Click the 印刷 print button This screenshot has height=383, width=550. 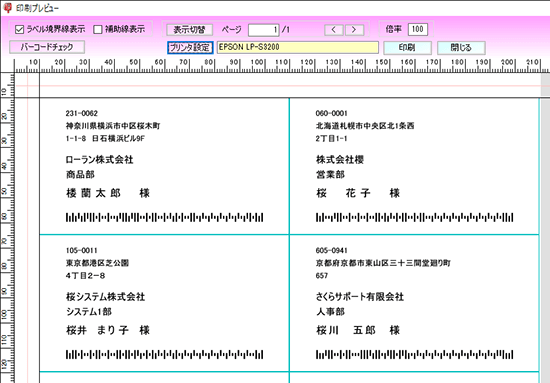[x=407, y=47]
